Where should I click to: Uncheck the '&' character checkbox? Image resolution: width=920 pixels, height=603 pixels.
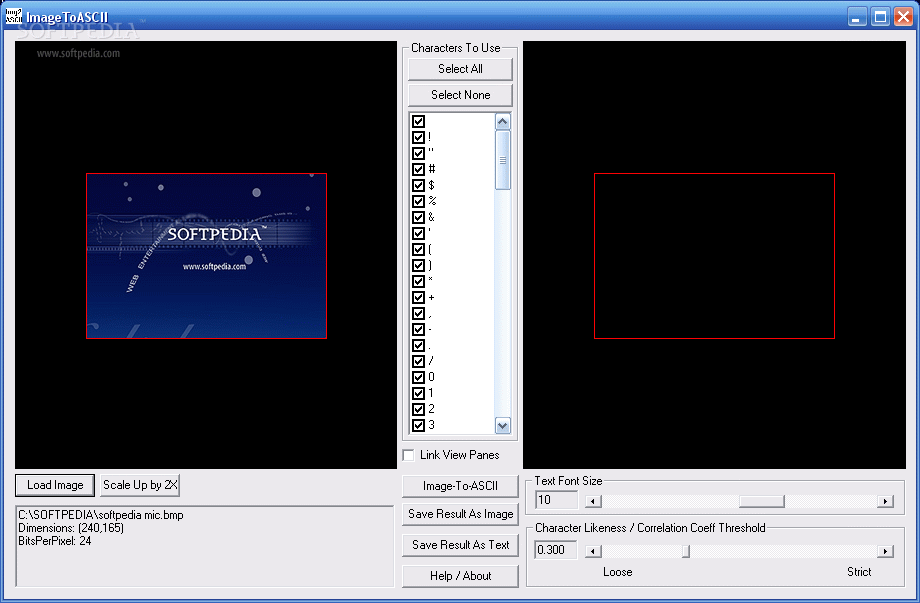tap(418, 218)
